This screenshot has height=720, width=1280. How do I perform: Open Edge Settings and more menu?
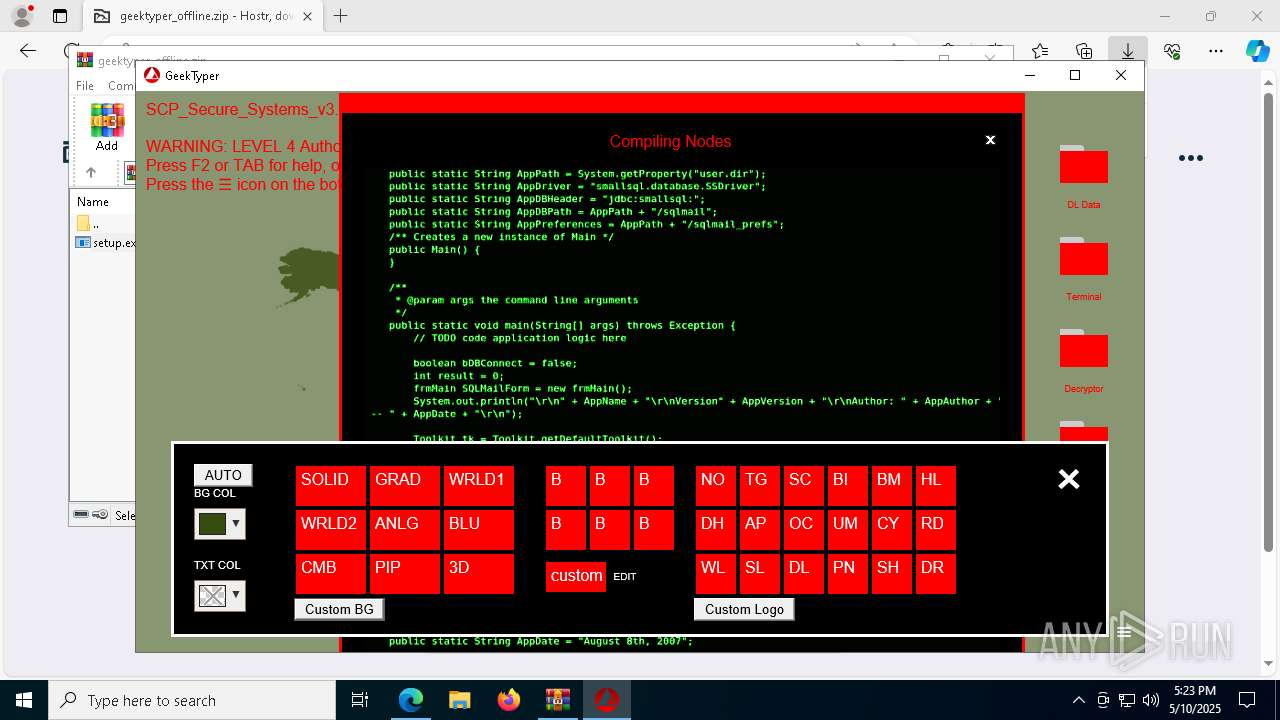tap(1215, 51)
